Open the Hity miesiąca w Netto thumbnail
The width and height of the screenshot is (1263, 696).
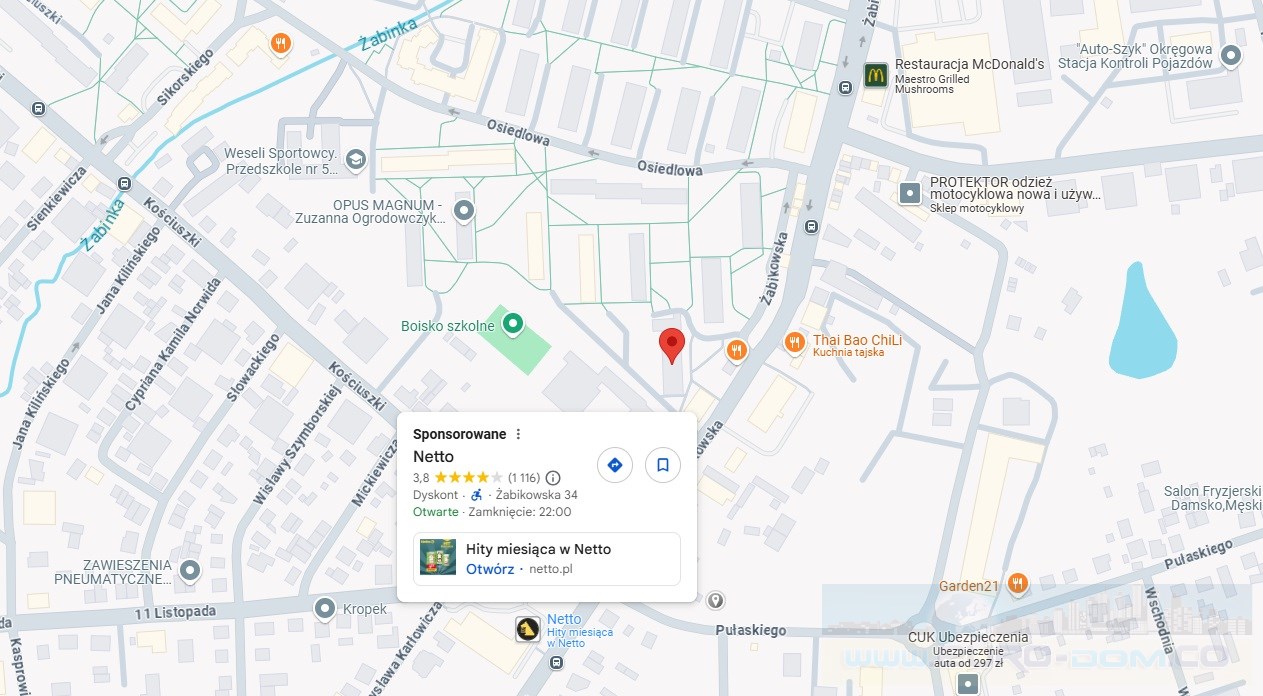(438, 558)
